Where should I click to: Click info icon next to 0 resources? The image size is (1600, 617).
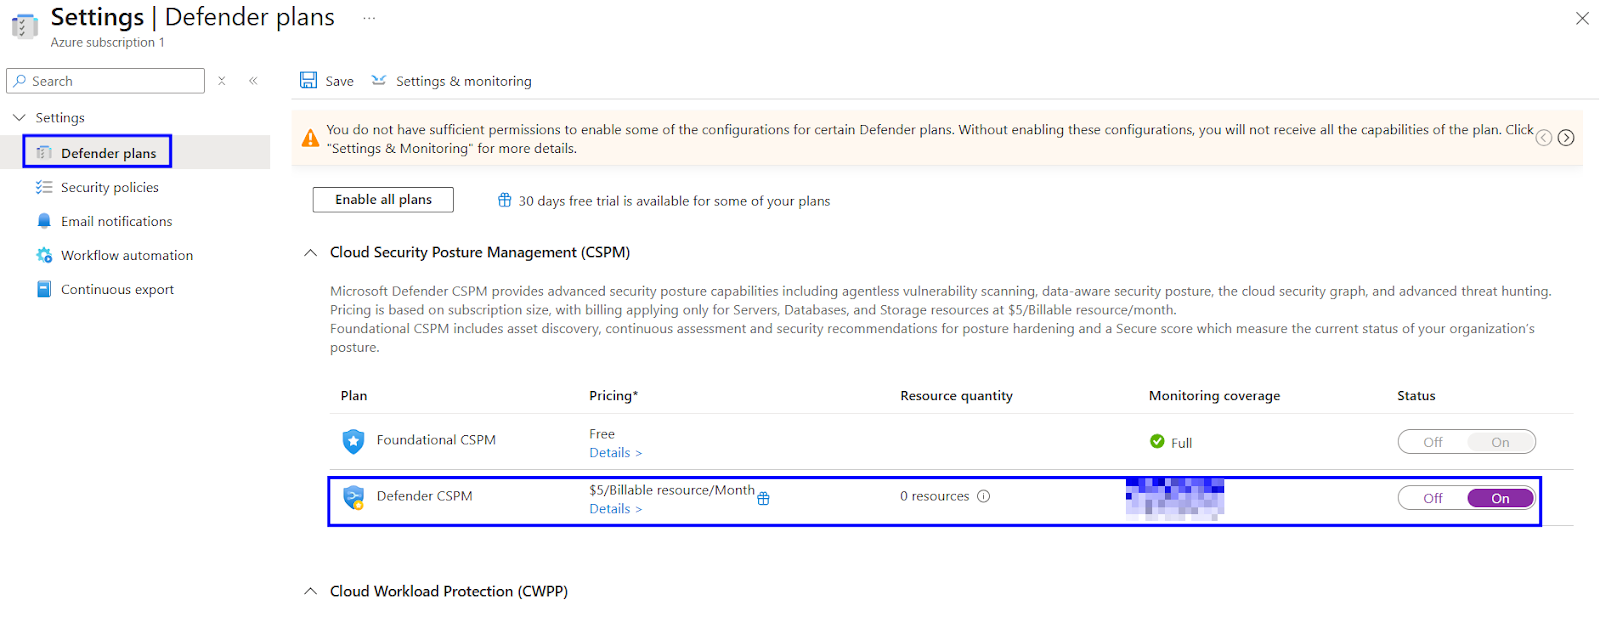click(983, 496)
